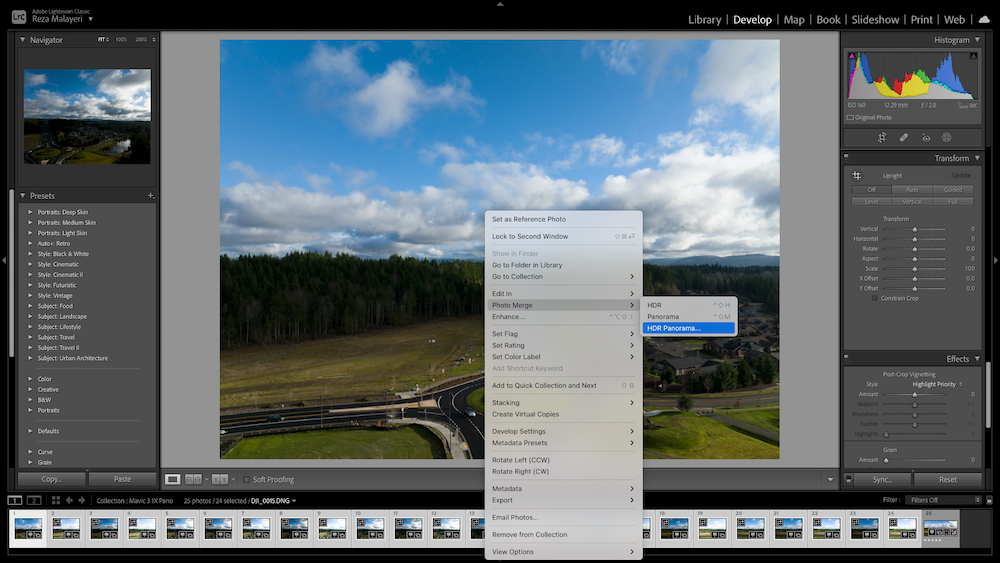Switch to Before/After Y|Y view icon
Screen dimensions: 1000x563
pos(219,479)
